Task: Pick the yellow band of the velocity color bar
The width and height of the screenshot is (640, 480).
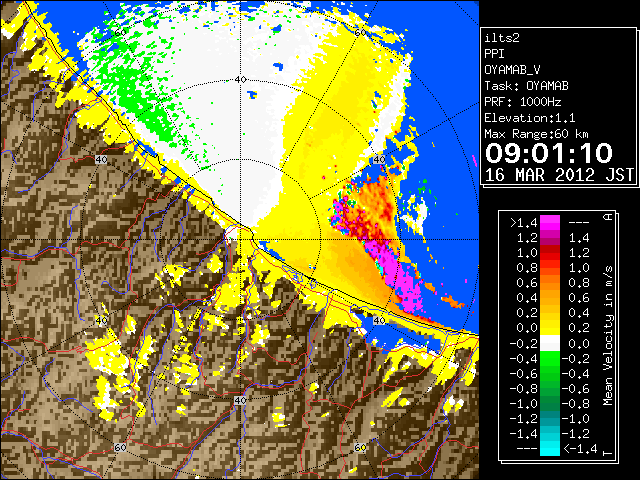Action: (x=550, y=328)
